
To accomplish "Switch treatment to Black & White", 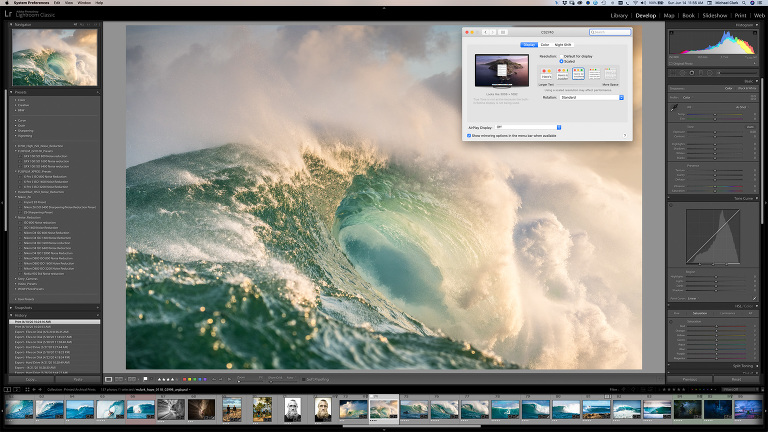I will [x=747, y=89].
